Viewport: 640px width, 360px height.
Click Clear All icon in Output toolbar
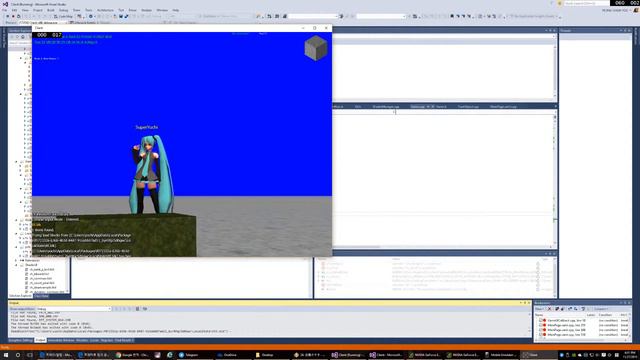[x=138, y=309]
